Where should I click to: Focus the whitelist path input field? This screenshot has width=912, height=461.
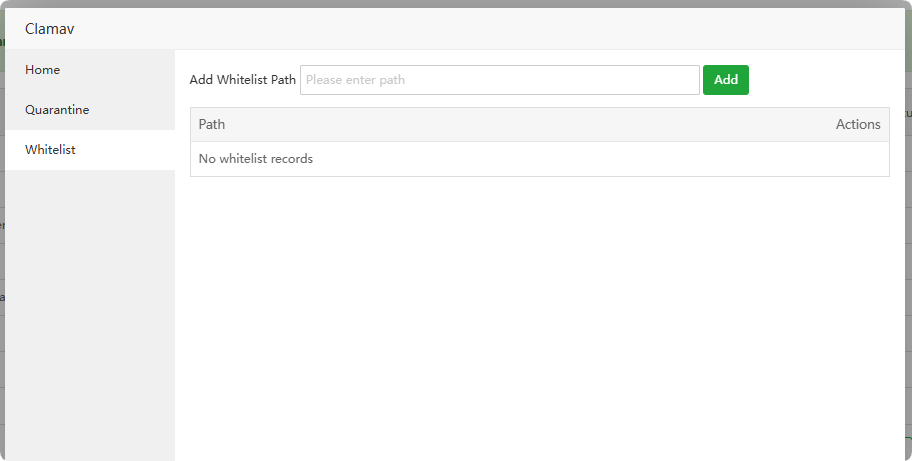point(499,80)
